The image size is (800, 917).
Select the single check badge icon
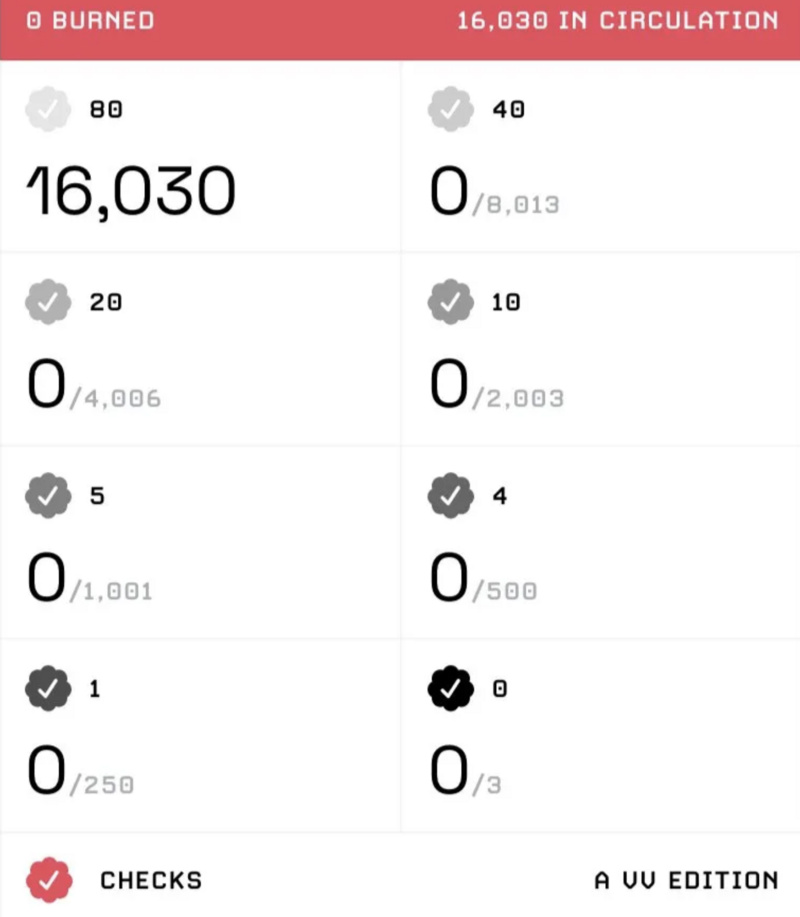pos(47,688)
